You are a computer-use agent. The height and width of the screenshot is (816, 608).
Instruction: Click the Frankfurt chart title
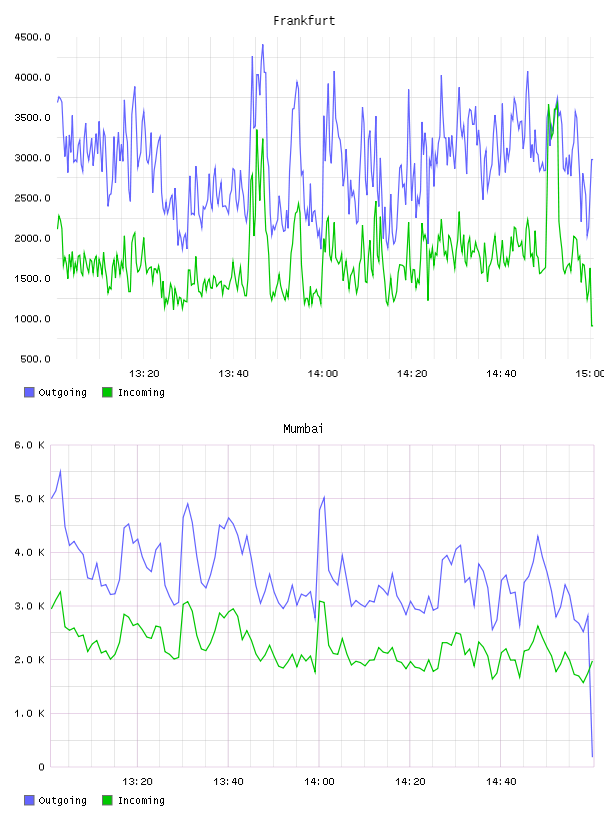tap(304, 21)
